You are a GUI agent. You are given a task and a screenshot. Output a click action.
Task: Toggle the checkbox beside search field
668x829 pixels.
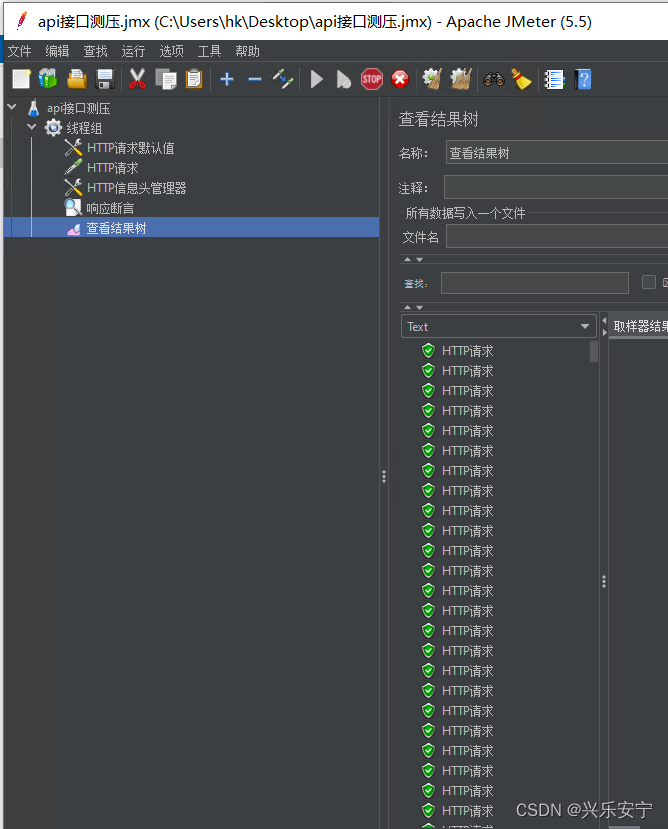point(648,282)
